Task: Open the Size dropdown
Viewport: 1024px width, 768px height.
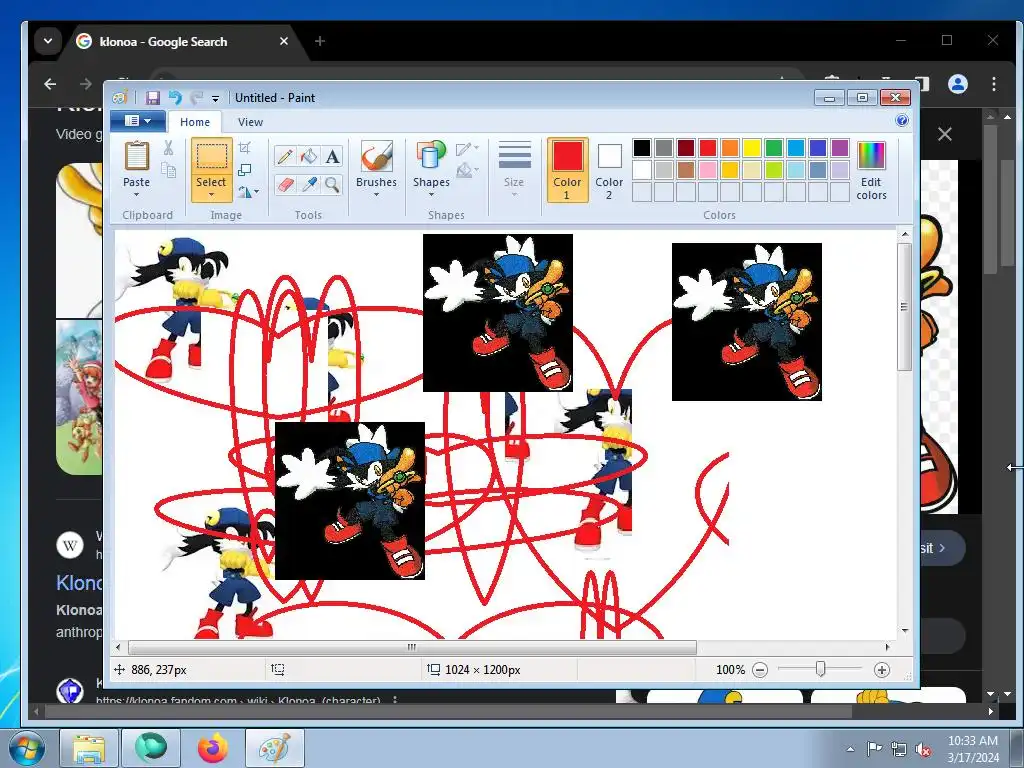Action: point(514,170)
